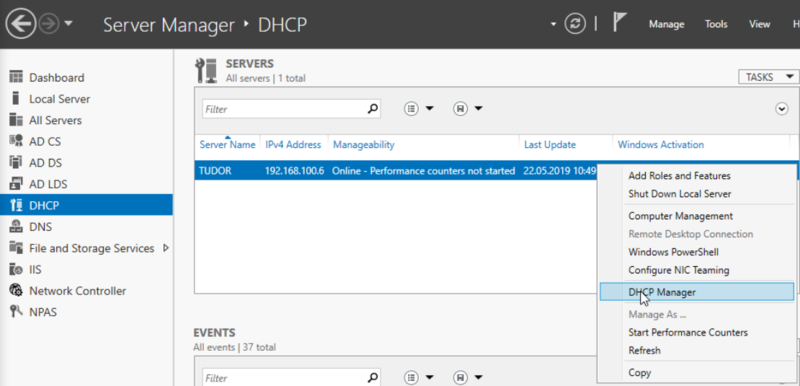This screenshot has width=800, height=386.
Task: Open the Events list criteria options icon
Action: (411, 378)
